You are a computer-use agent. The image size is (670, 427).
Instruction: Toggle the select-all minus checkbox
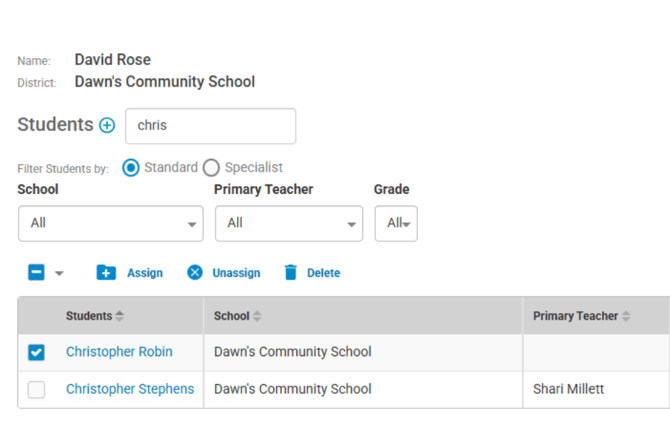37,272
